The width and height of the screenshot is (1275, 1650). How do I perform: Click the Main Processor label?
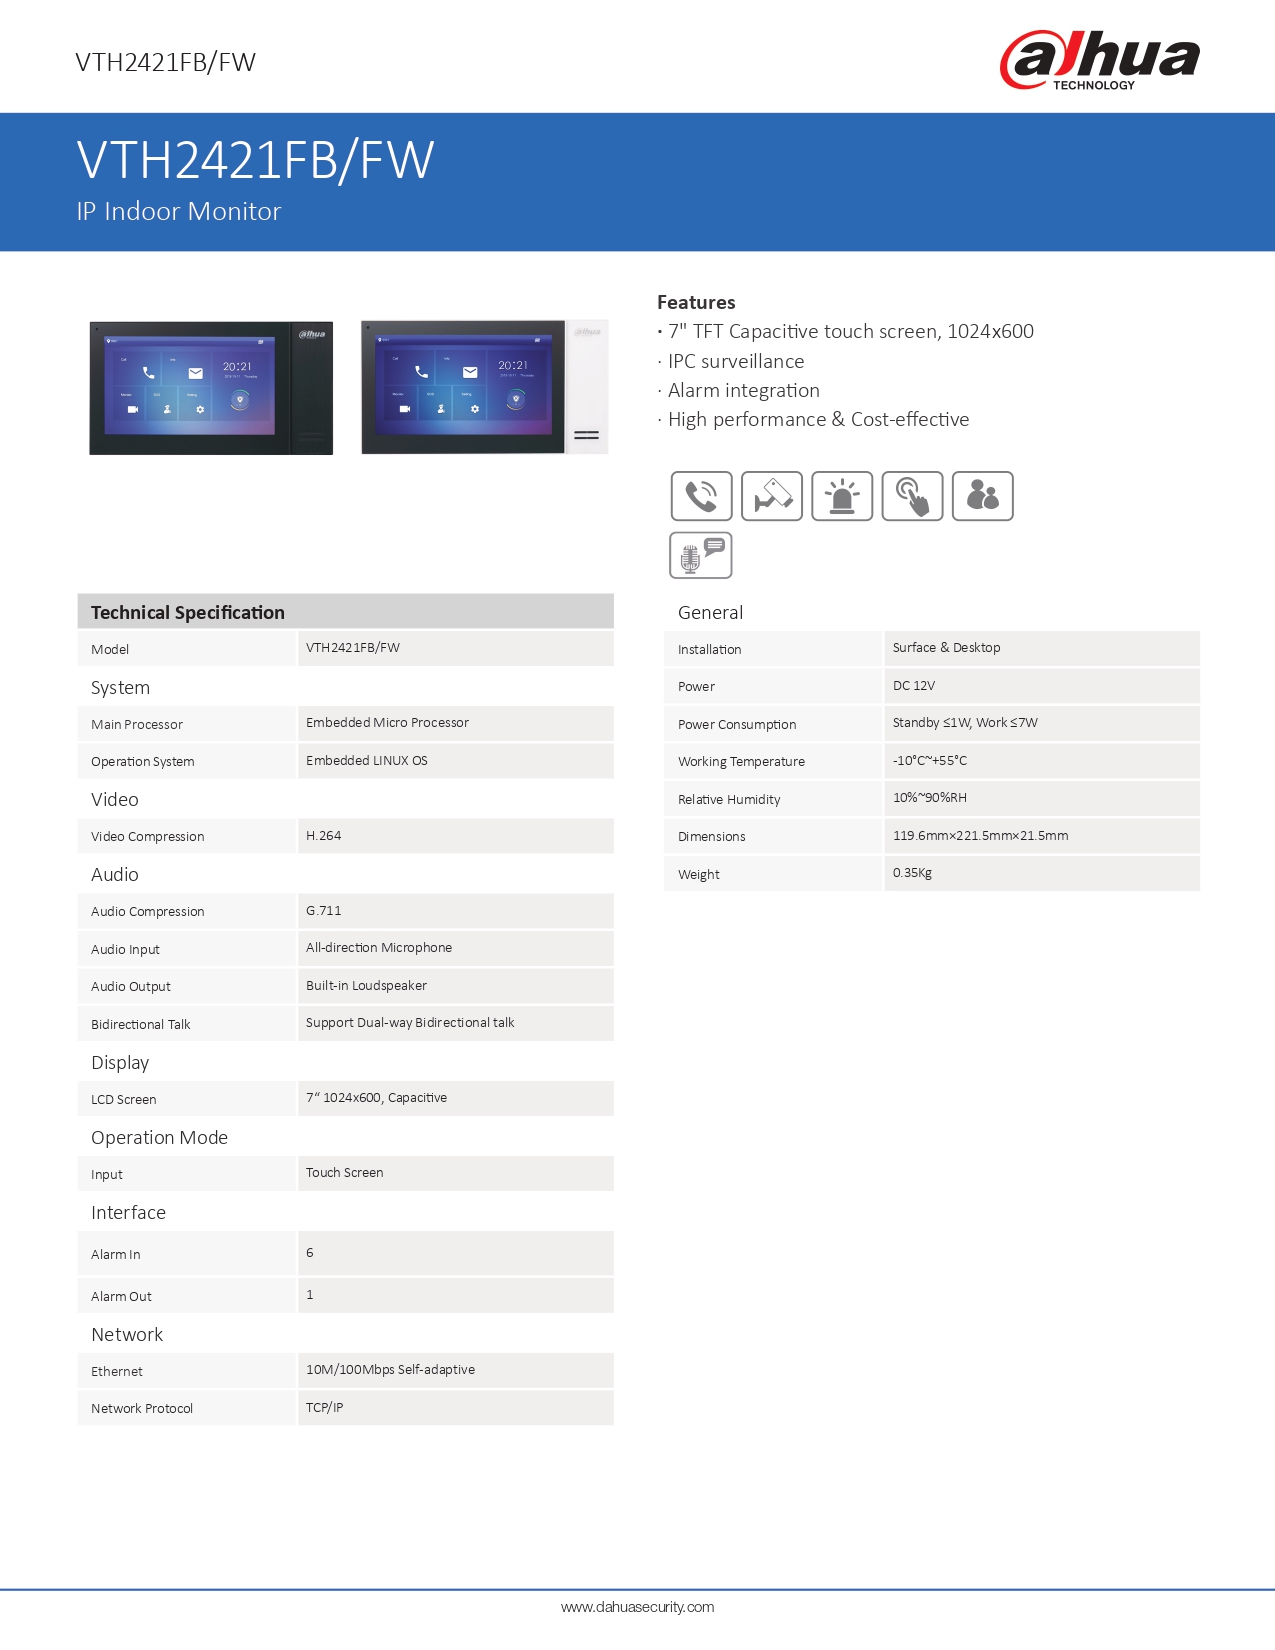[x=137, y=724]
